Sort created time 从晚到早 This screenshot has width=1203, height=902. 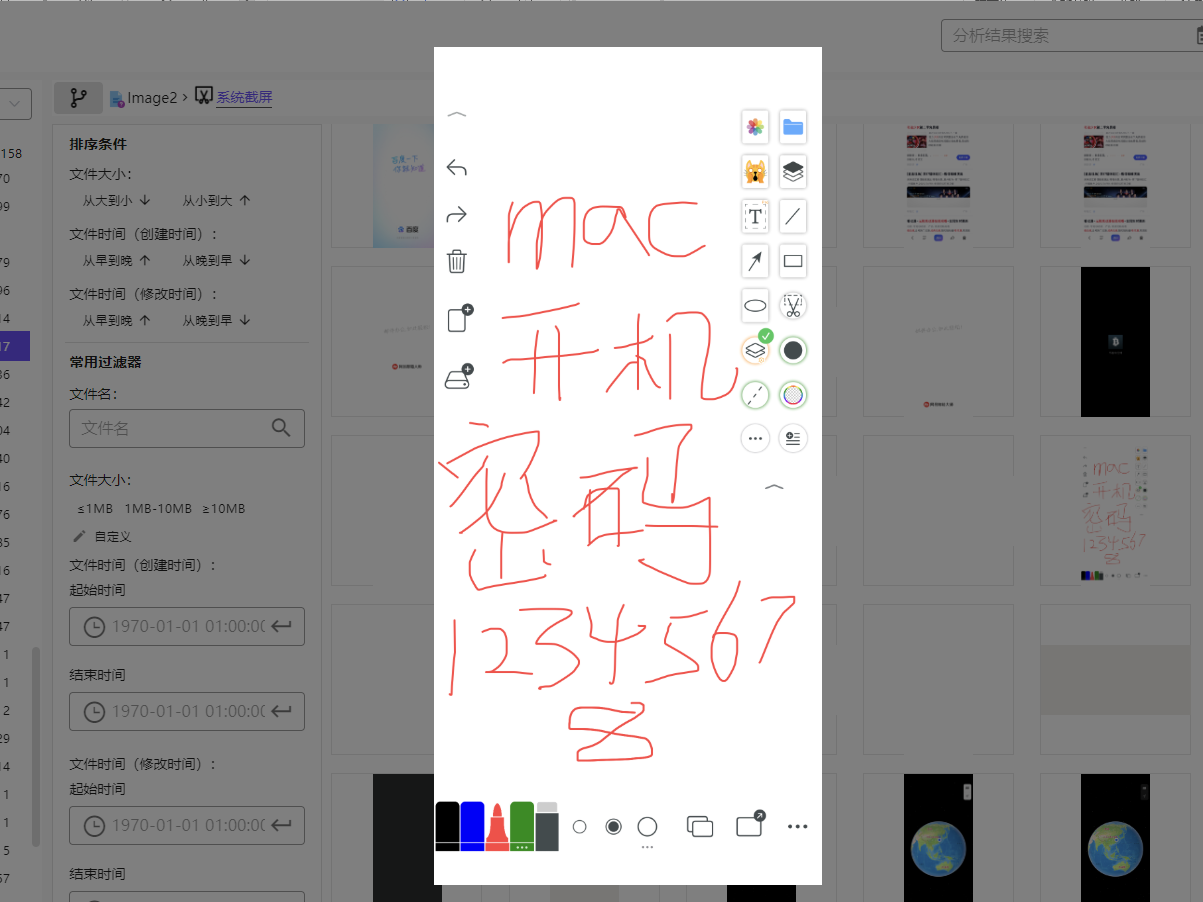[216, 260]
